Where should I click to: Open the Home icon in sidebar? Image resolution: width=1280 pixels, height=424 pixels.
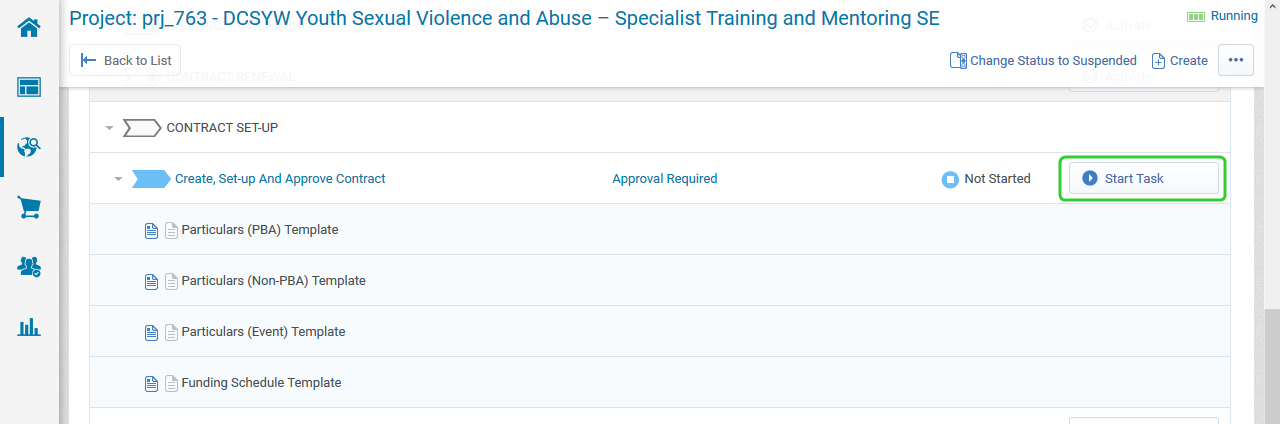coord(29,28)
